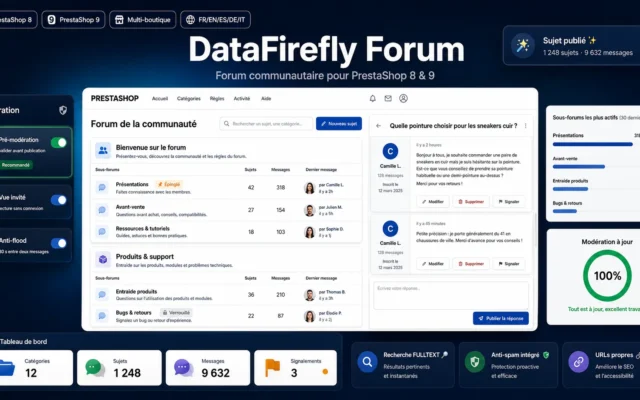
Task: Open topic options three-dot menu
Action: (525, 126)
